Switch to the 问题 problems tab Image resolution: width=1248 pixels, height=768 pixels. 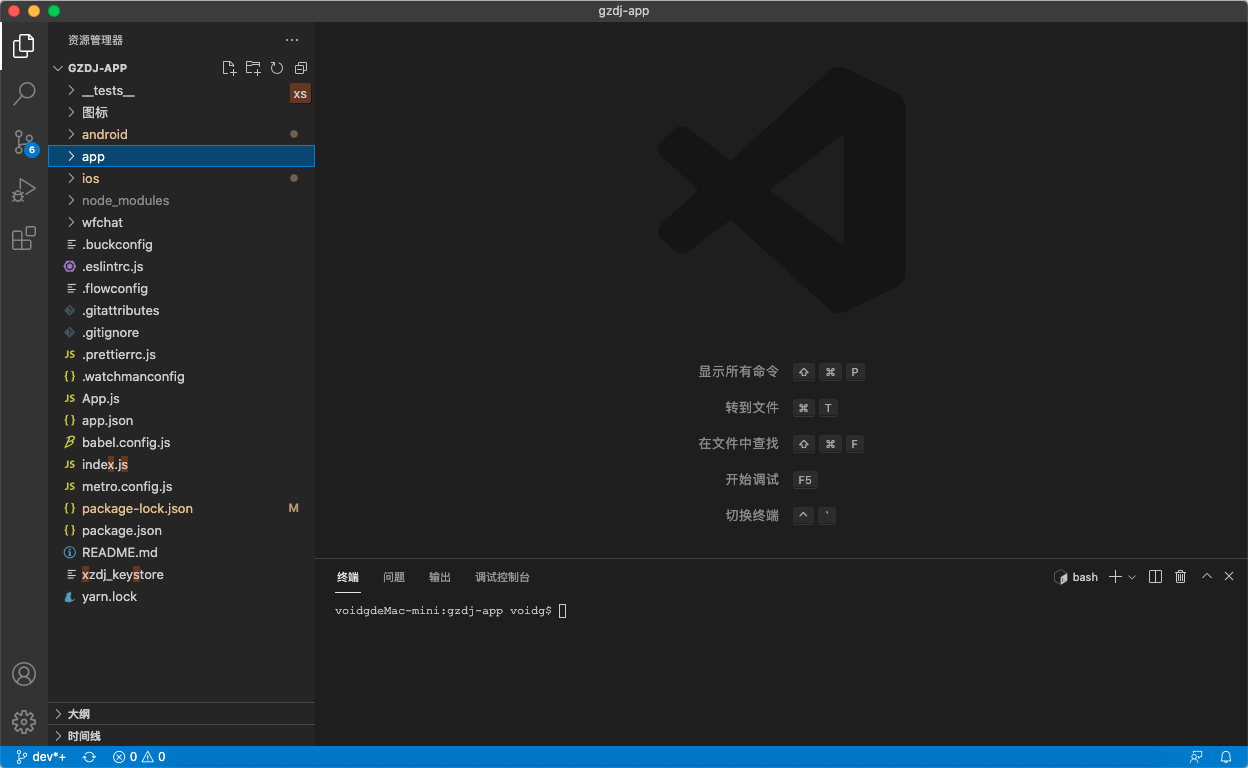(394, 577)
